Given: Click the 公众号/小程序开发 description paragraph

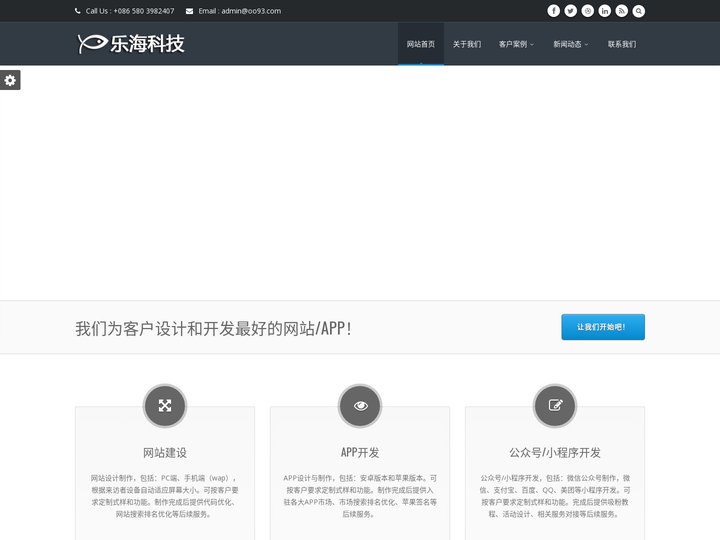Looking at the screenshot, I should 555,496.
